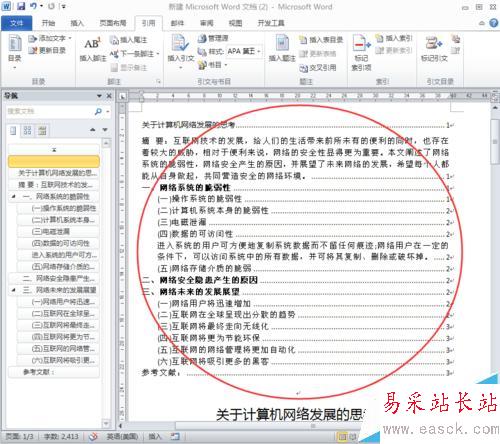500x444 pixels.
Task: Click Update Table (更新目录)
Action: point(47,50)
